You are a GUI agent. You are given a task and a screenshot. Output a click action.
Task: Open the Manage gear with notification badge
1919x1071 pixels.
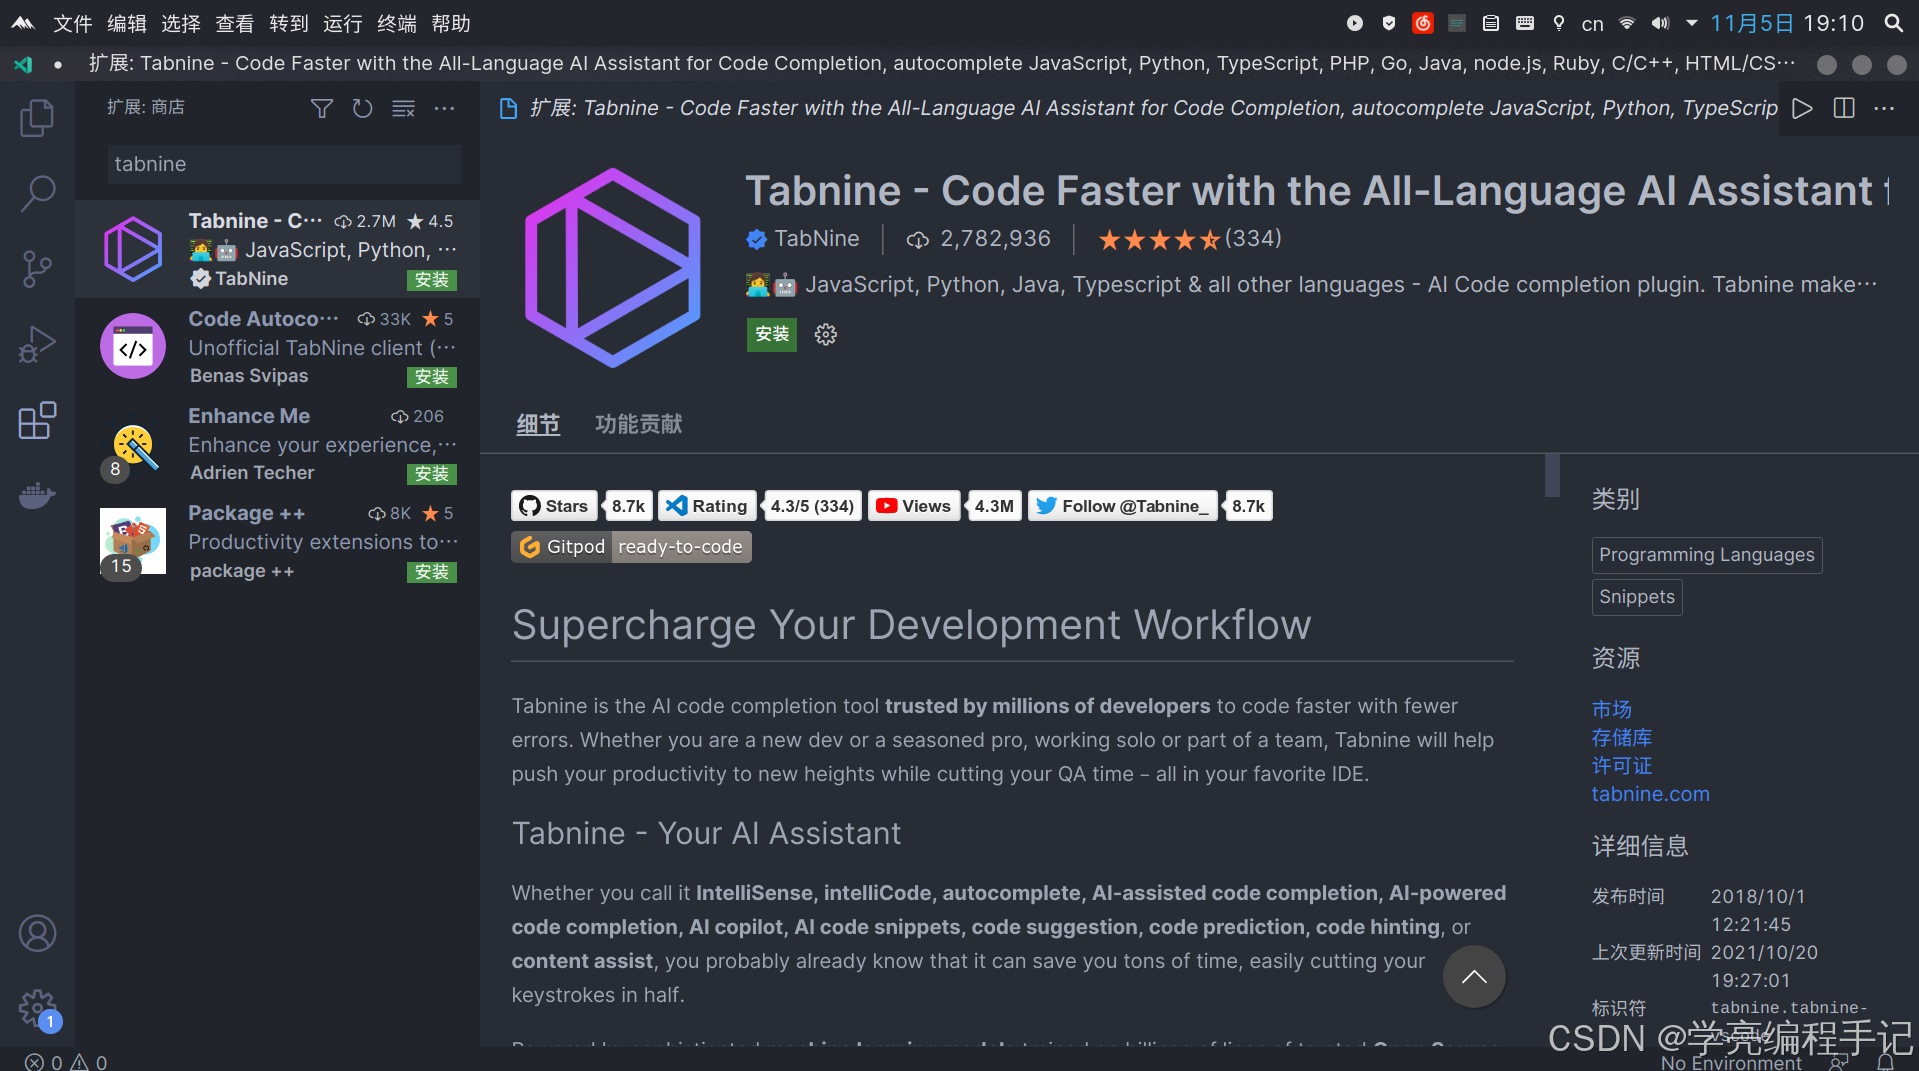pos(38,1009)
